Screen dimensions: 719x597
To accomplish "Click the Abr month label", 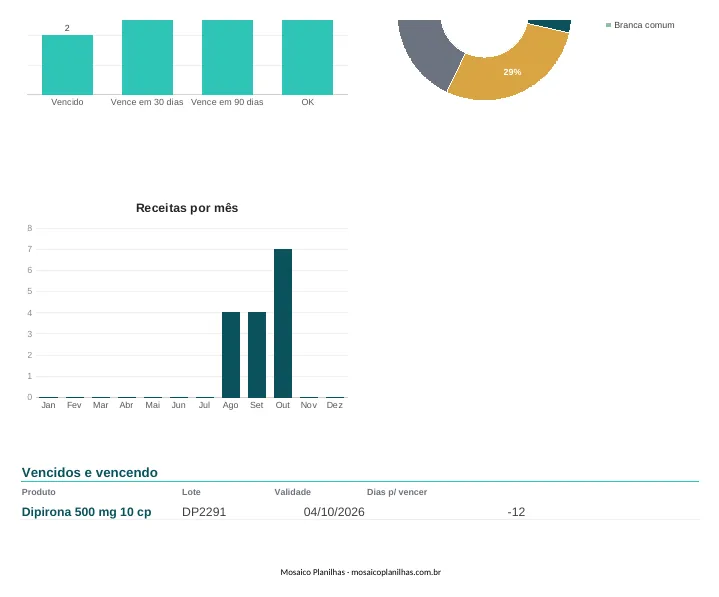I will 126,405.
